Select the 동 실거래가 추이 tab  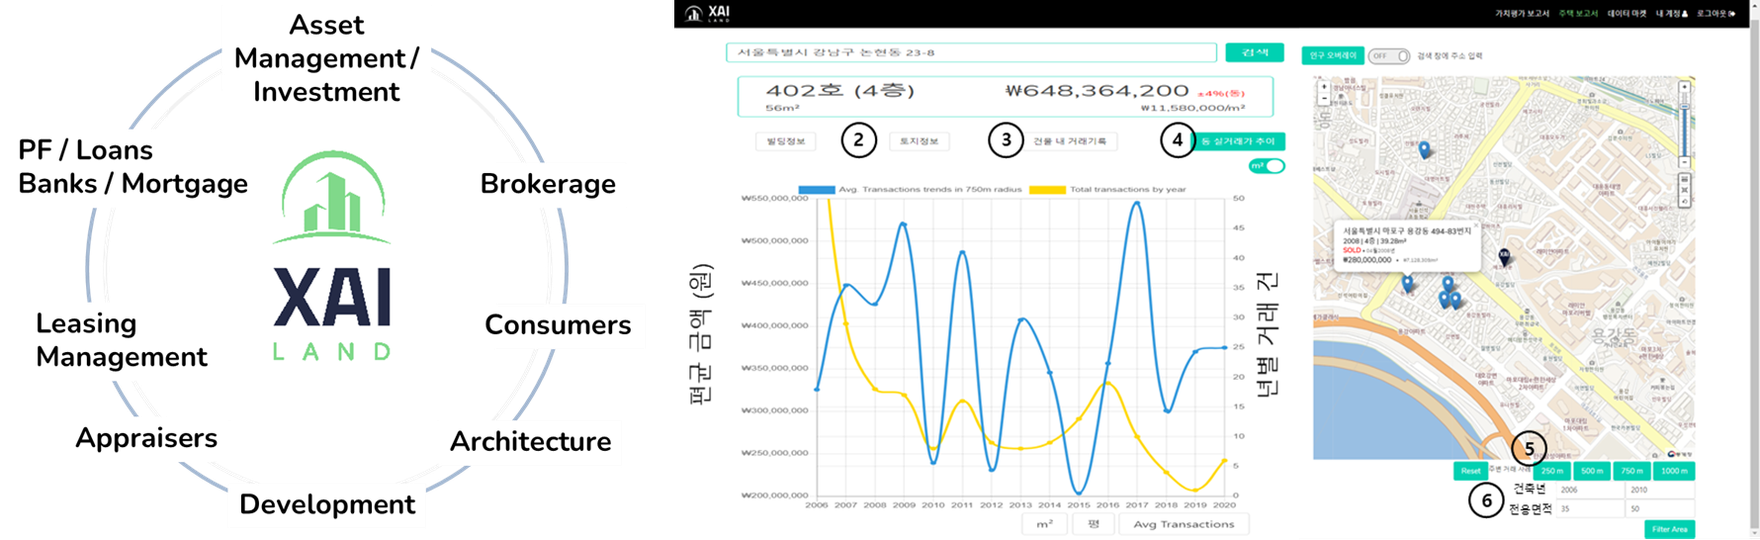point(1240,142)
